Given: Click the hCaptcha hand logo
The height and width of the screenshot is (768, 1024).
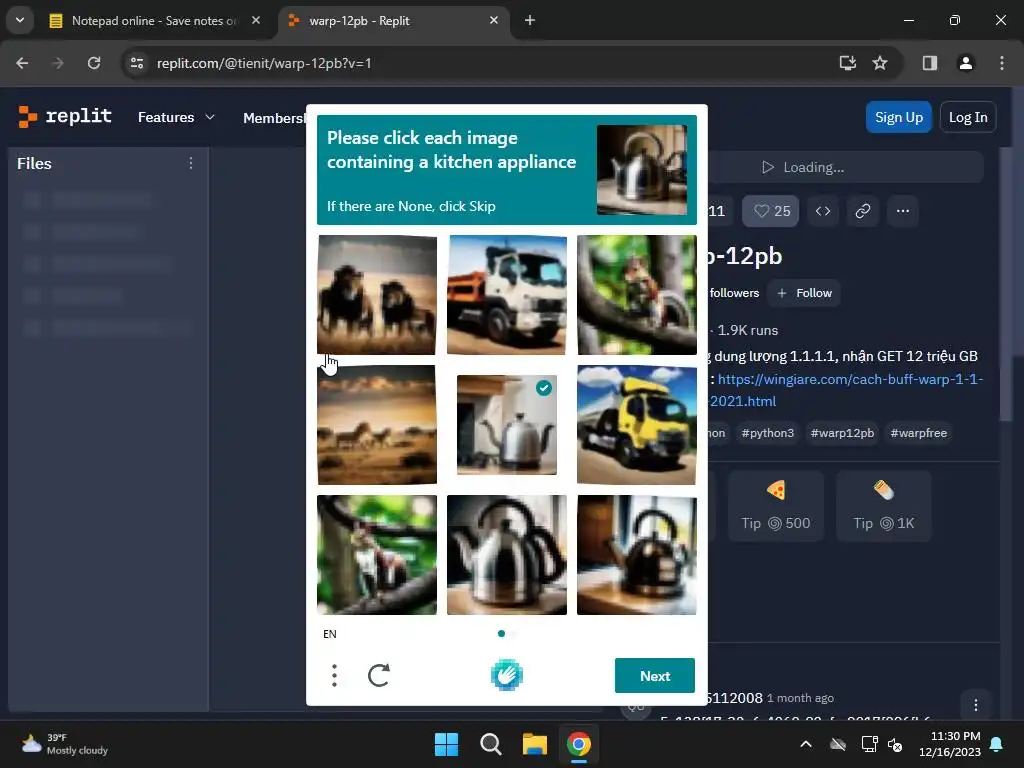Looking at the screenshot, I should pyautogui.click(x=507, y=675).
